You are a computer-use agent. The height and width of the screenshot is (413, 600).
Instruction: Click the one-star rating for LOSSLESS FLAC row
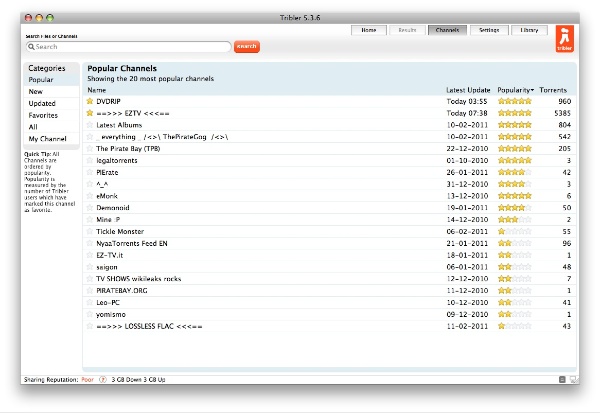click(515, 326)
